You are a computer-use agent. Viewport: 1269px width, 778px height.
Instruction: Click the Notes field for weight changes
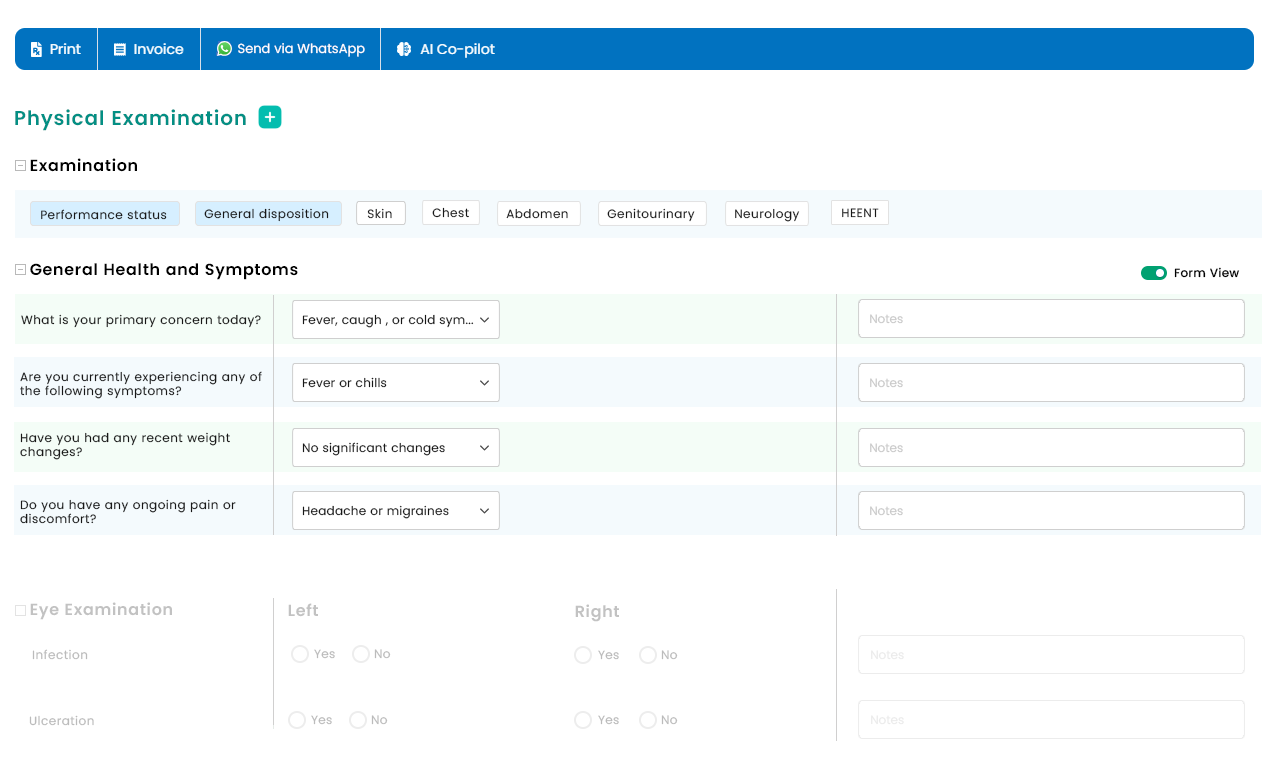pos(1050,448)
